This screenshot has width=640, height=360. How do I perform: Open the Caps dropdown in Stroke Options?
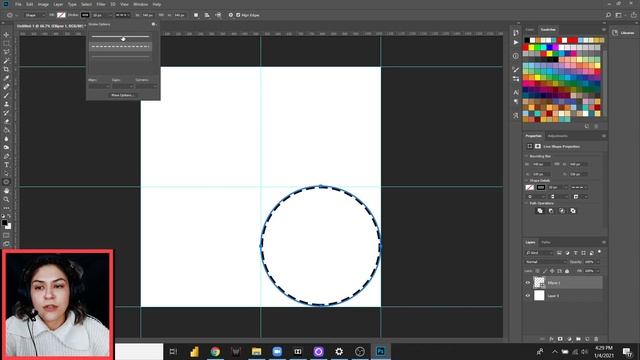pyautogui.click(x=122, y=87)
